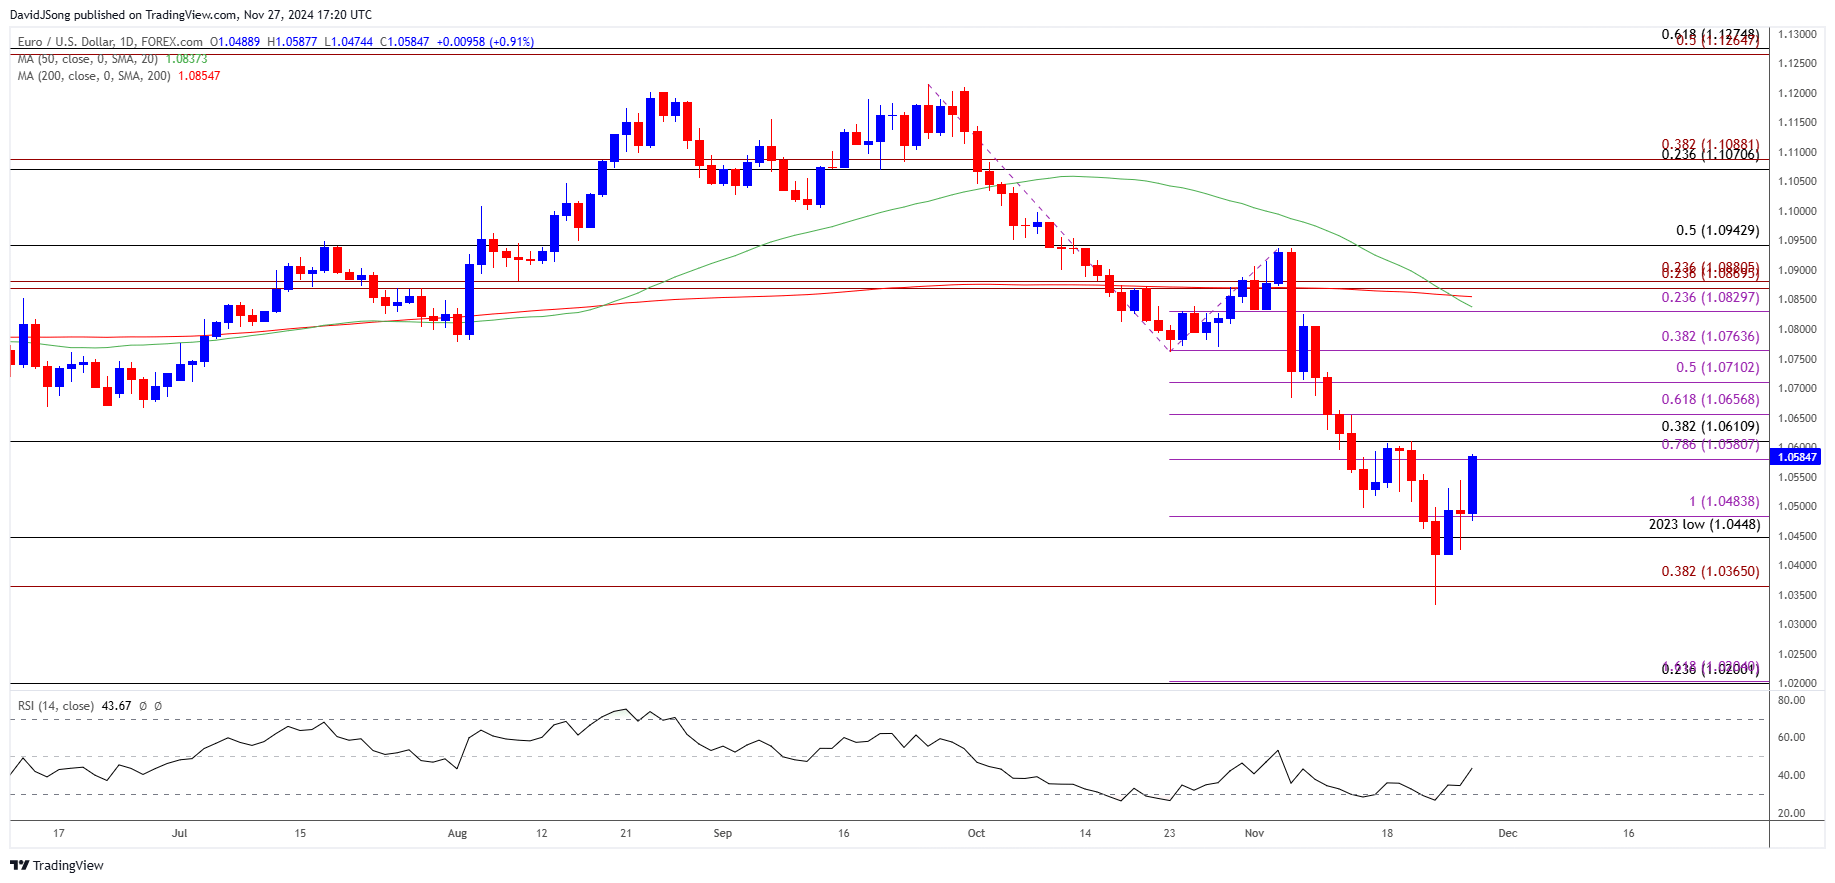Click the 80.00 level on the RSI scale

click(1791, 700)
